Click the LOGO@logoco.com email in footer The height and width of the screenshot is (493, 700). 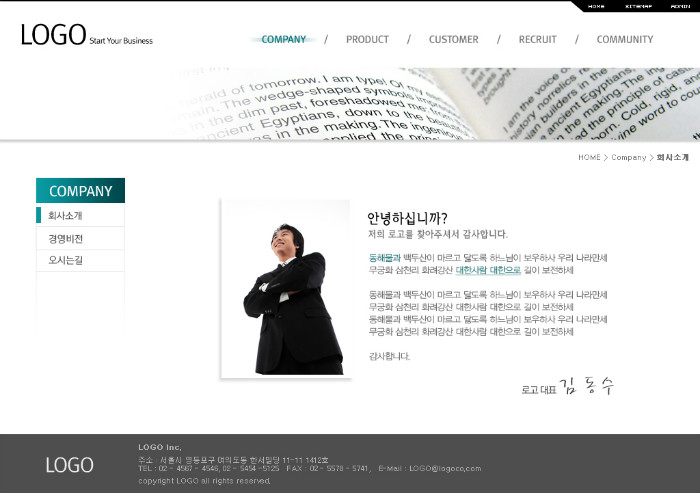click(x=445, y=468)
